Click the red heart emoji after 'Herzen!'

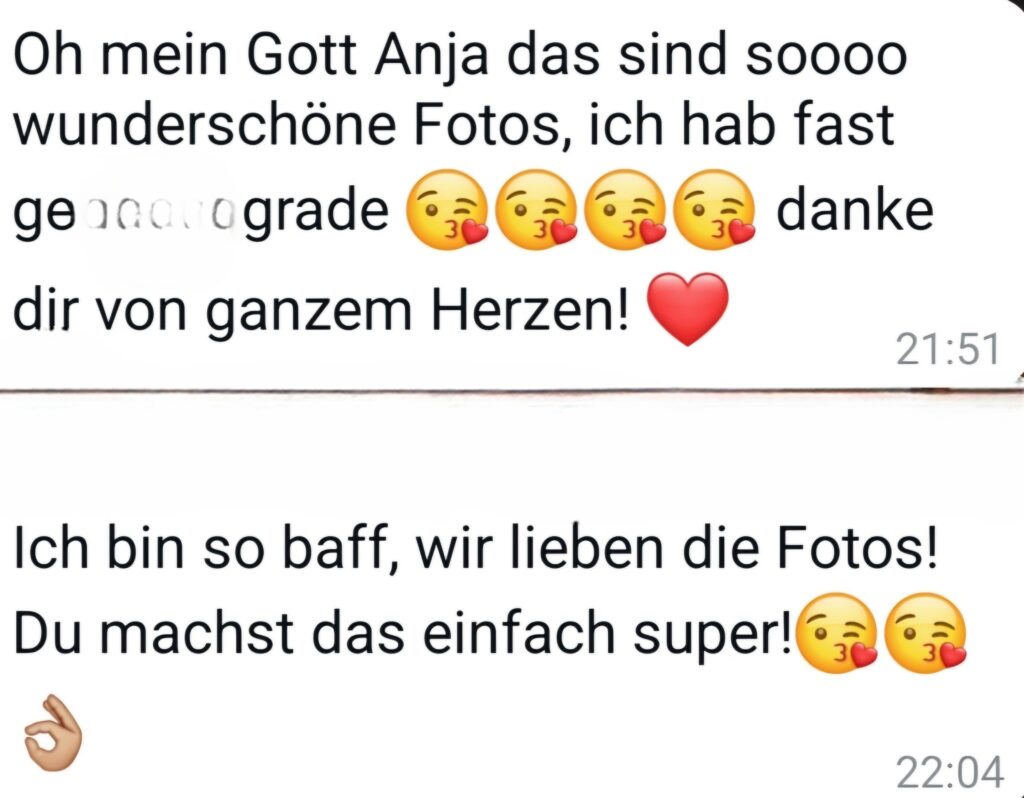click(x=686, y=309)
